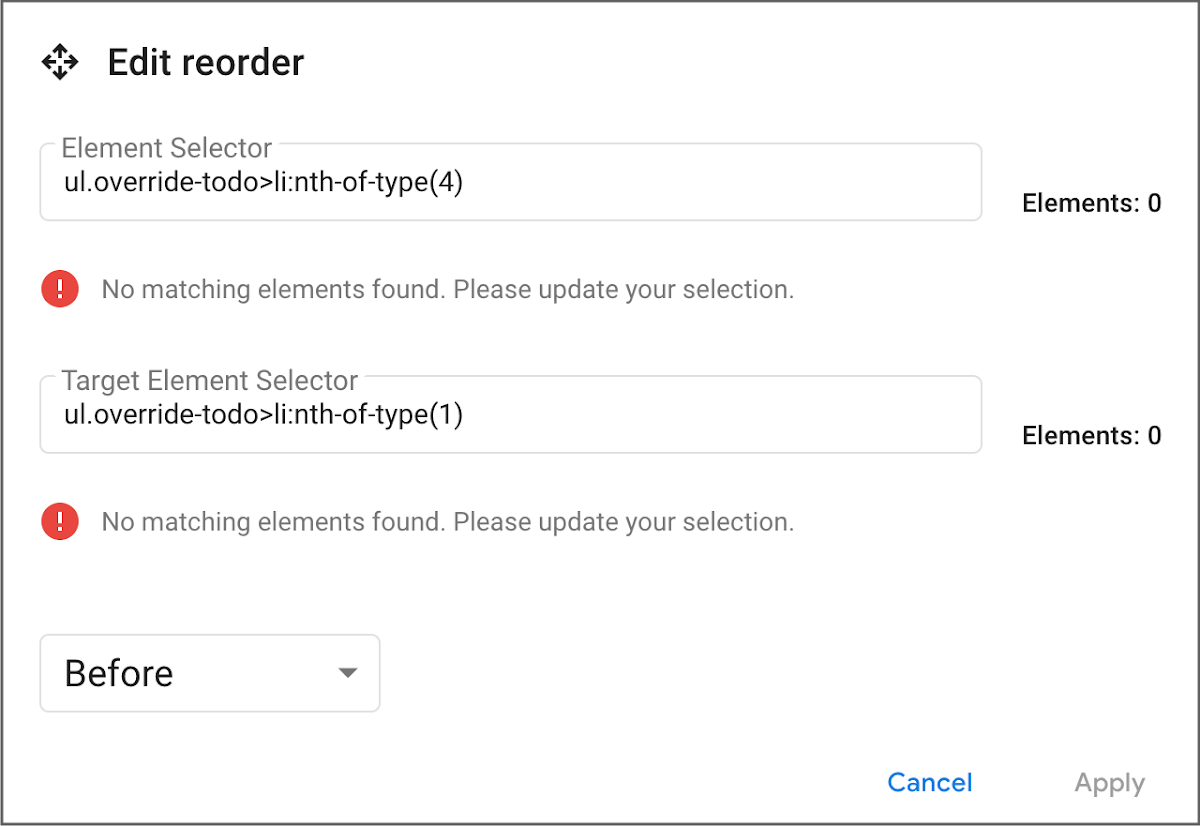Click Elements: 0 count beside Element Selector
This screenshot has width=1200, height=826.
coord(1091,204)
